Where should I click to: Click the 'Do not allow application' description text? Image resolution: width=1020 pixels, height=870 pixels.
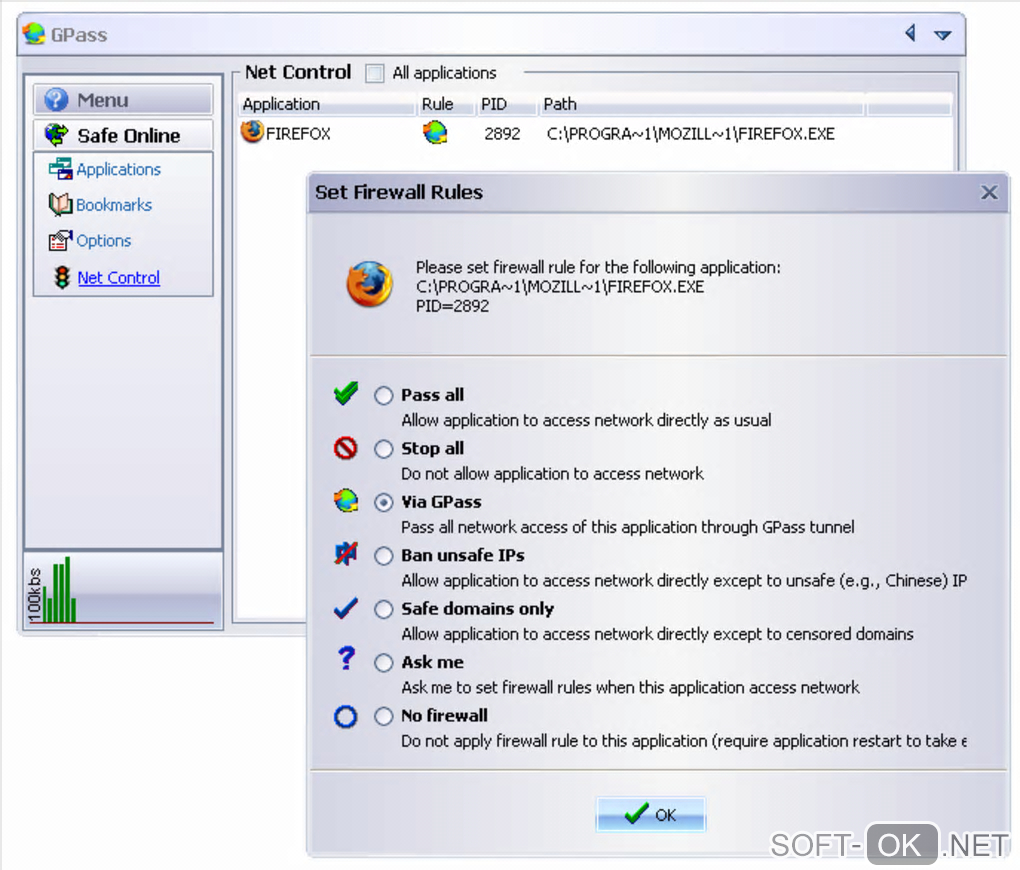552,474
